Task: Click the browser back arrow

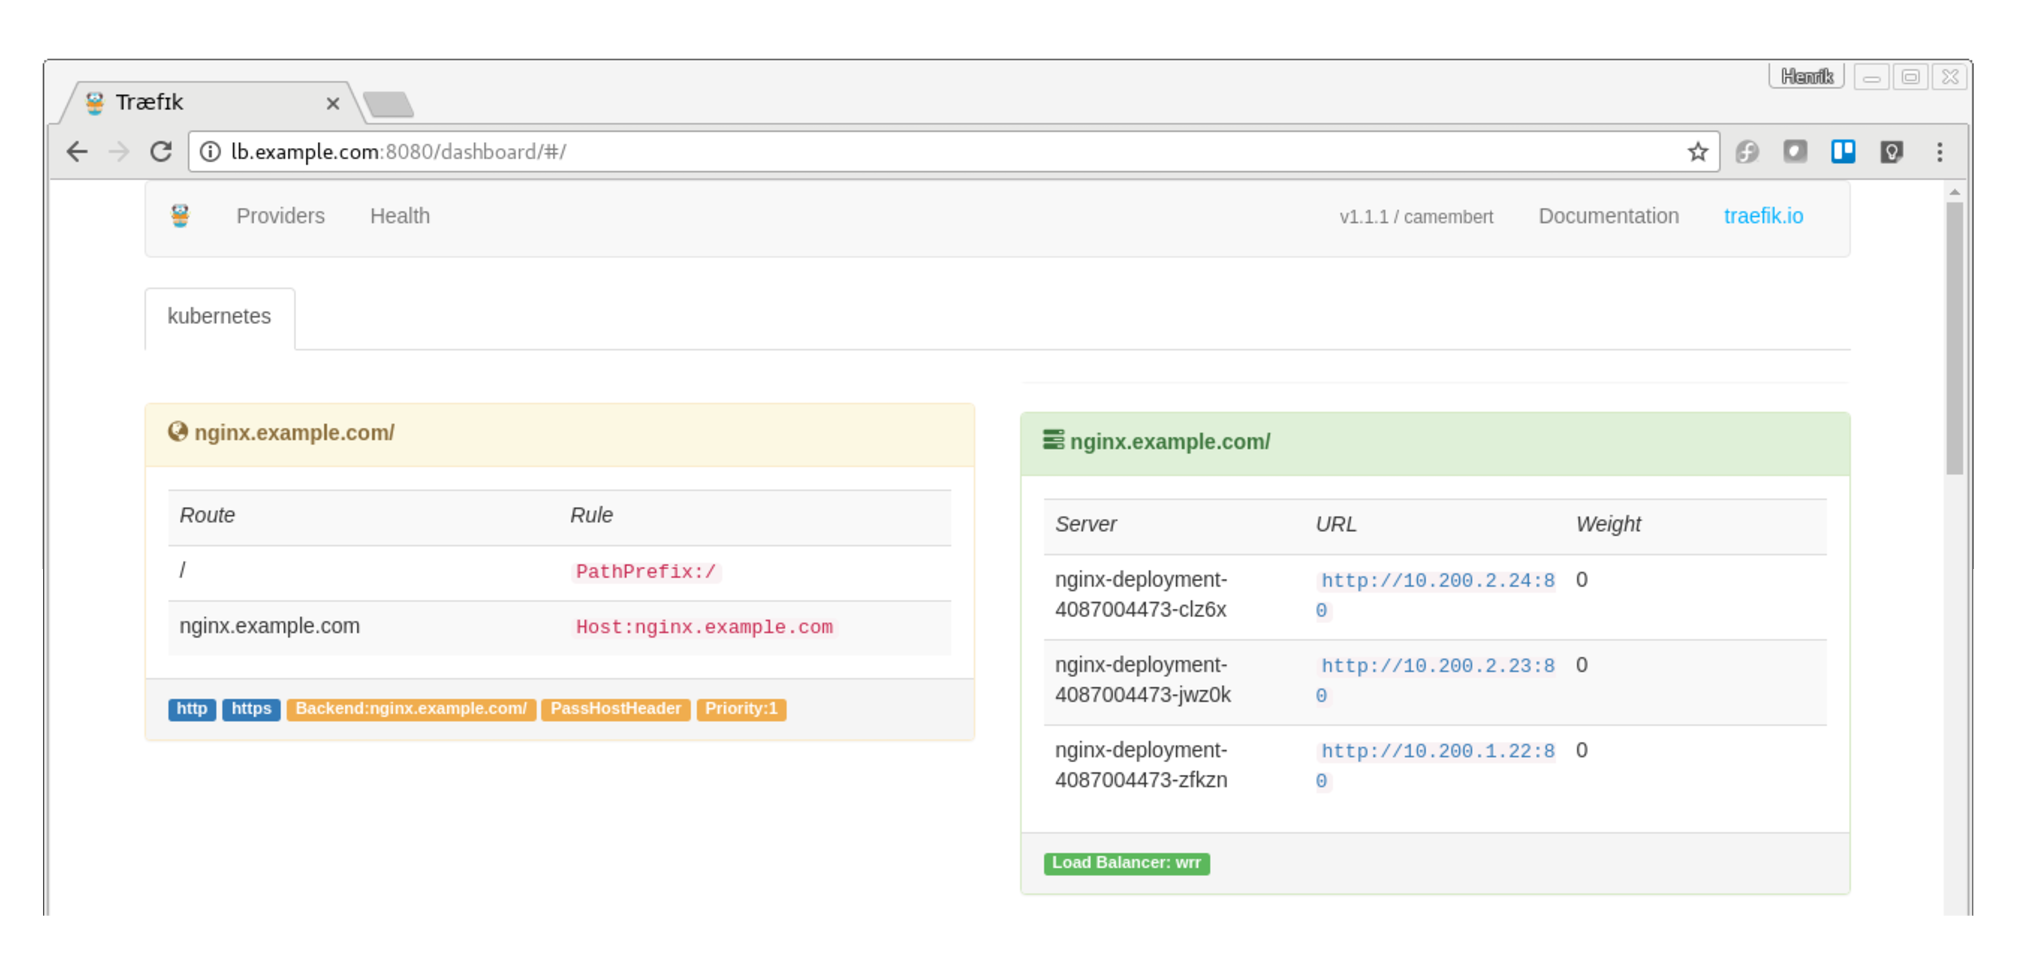Action: 77,152
